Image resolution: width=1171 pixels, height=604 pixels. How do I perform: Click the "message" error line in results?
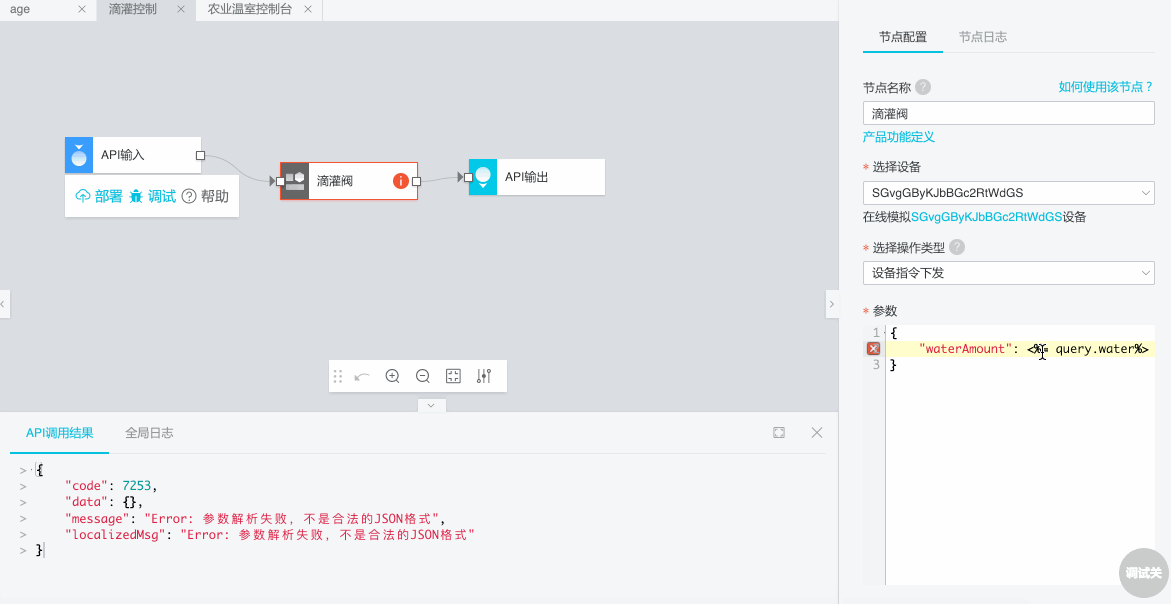256,519
